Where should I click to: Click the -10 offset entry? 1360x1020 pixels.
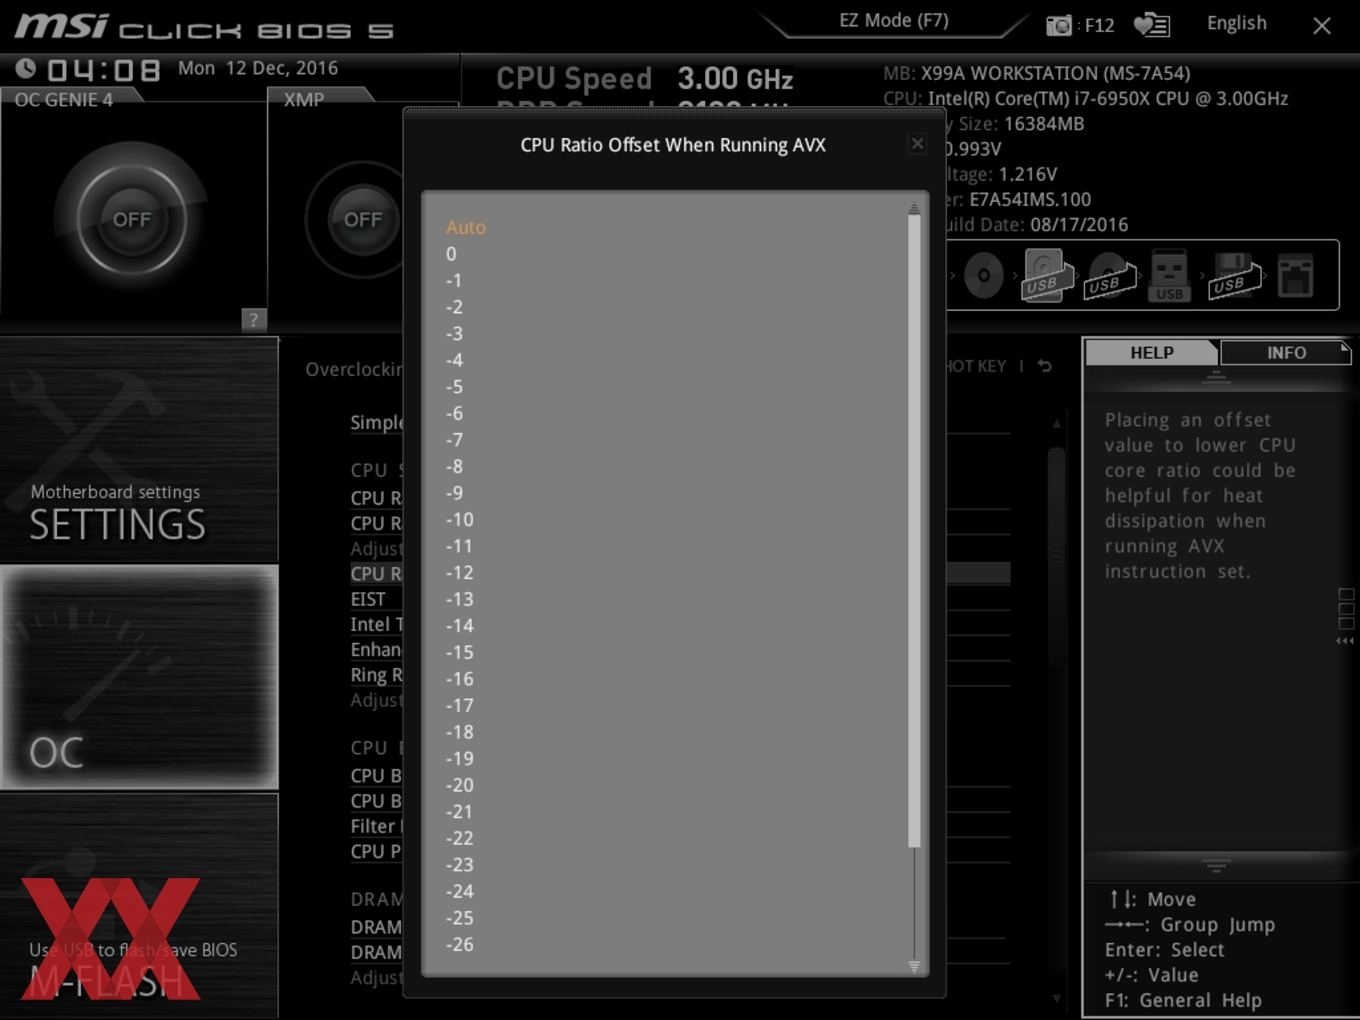click(459, 519)
